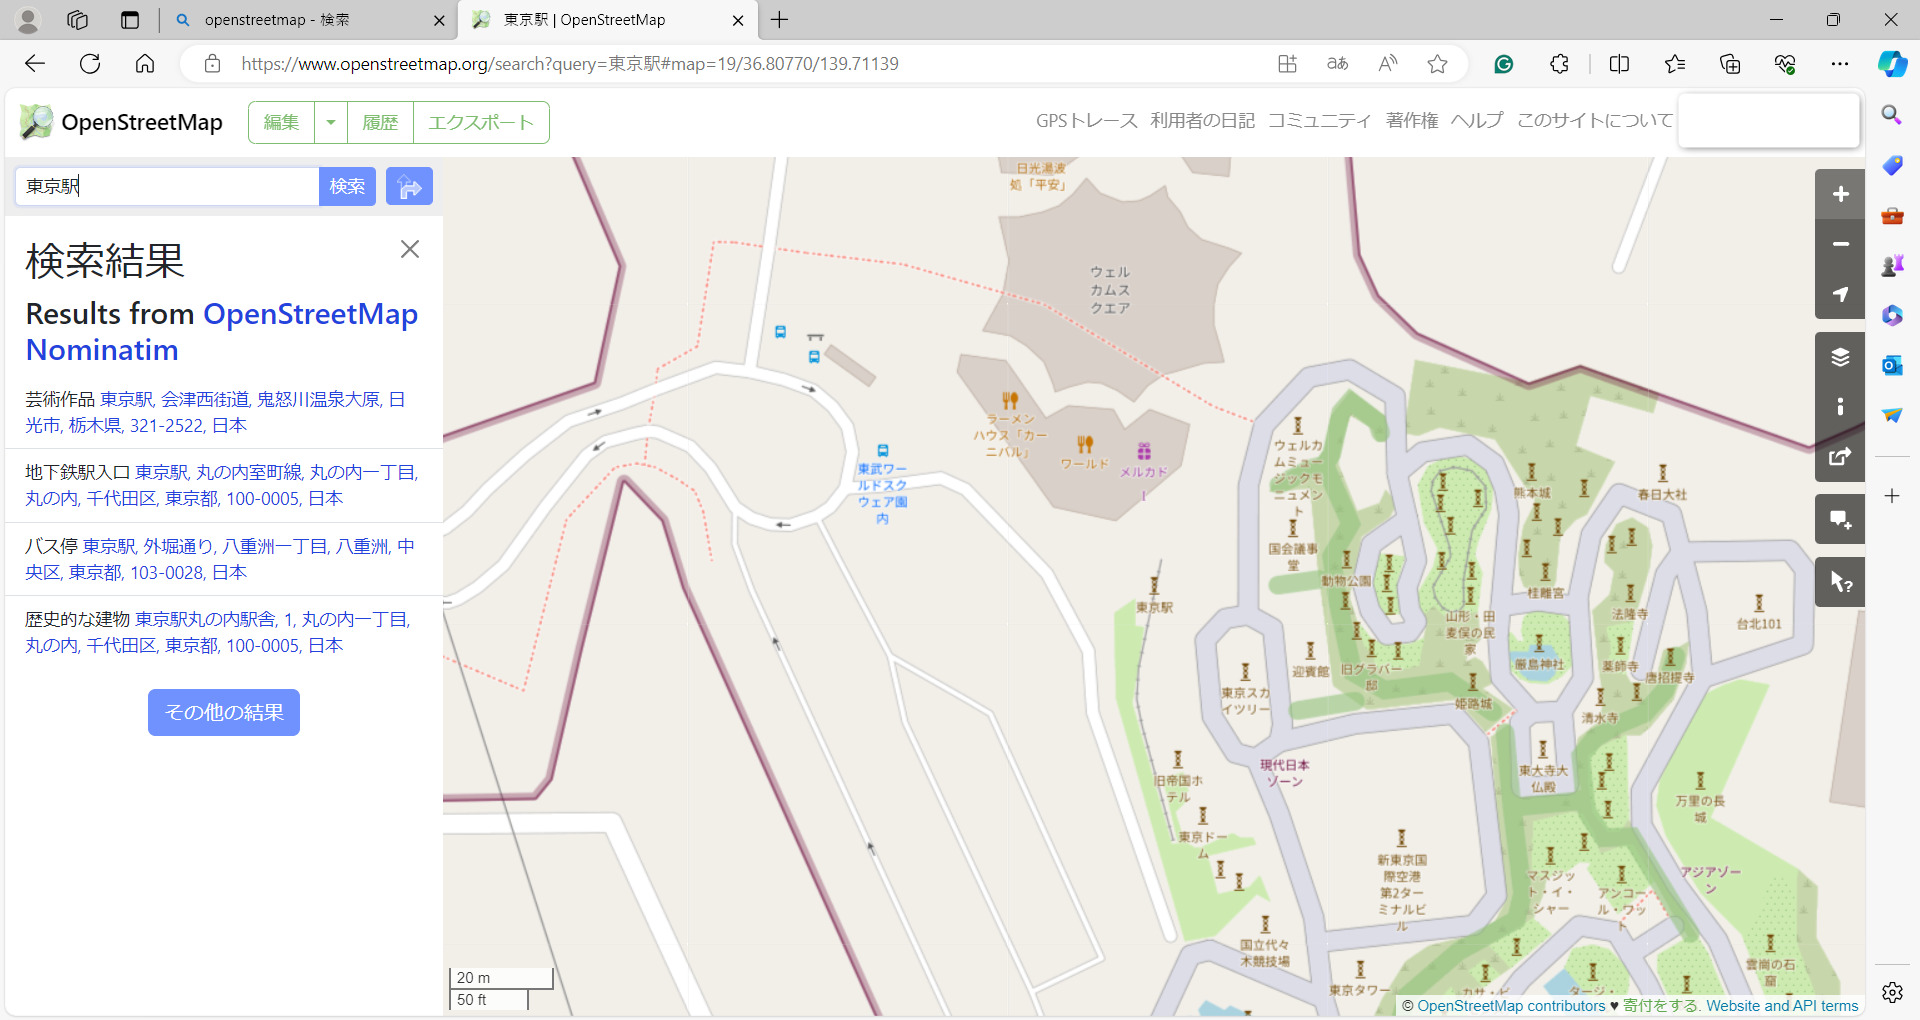
Task: Add a new note to the map
Action: click(1839, 519)
